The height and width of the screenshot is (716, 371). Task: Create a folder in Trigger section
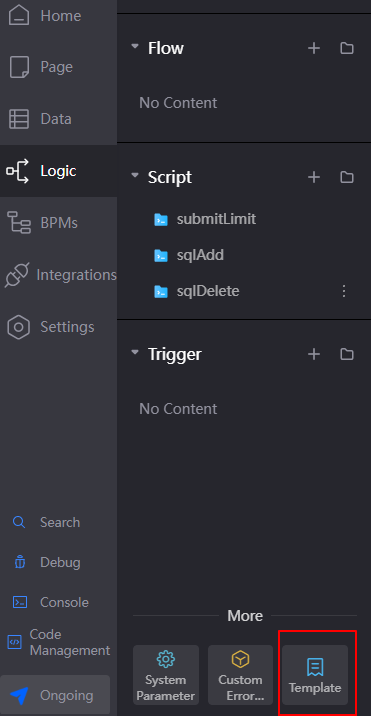click(x=347, y=354)
